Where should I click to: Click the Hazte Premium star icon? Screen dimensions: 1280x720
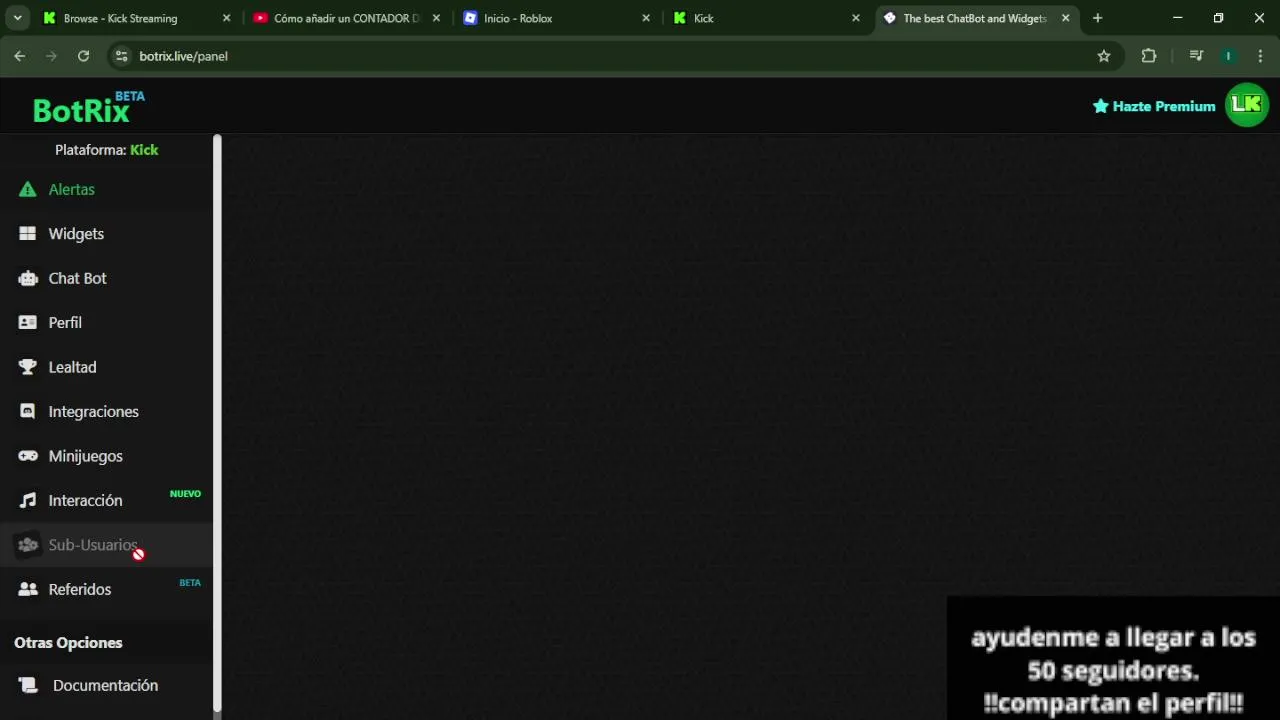pos(1100,106)
